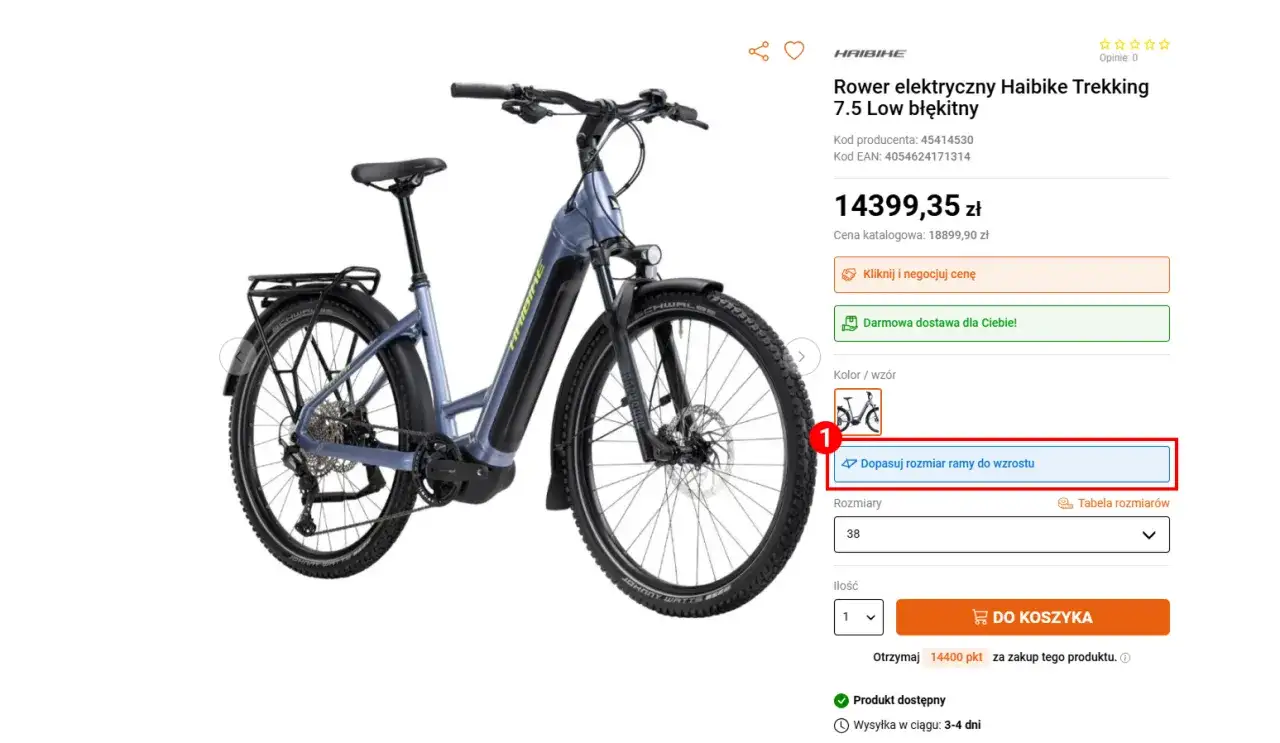
Task: Click the delivery box icon in green banner
Action: (x=849, y=323)
